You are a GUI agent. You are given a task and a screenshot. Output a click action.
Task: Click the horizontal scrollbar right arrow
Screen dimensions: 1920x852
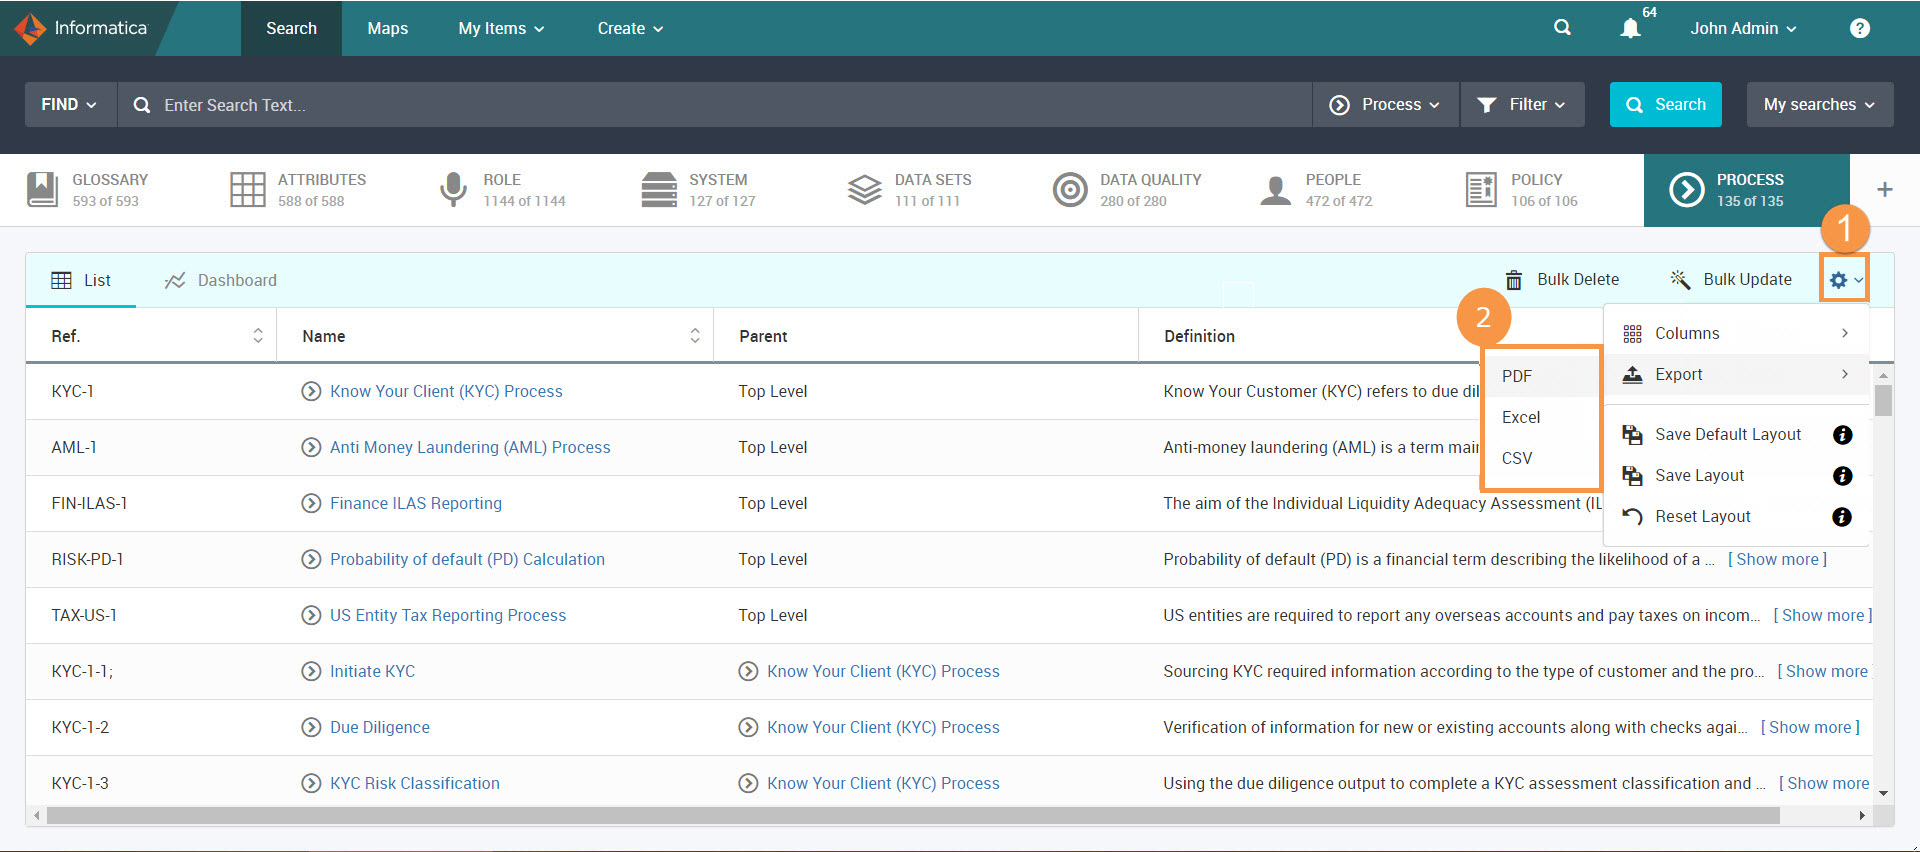coord(1862,816)
